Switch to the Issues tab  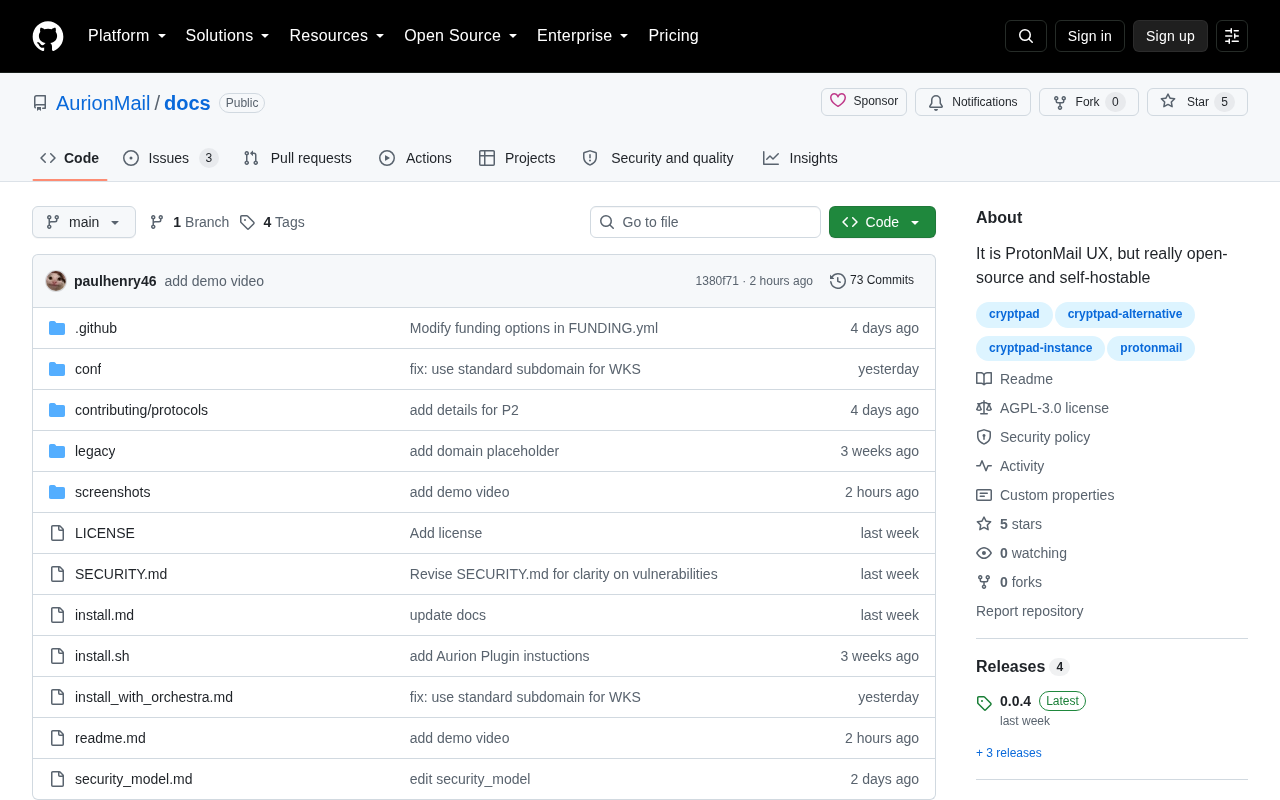pyautogui.click(x=170, y=158)
